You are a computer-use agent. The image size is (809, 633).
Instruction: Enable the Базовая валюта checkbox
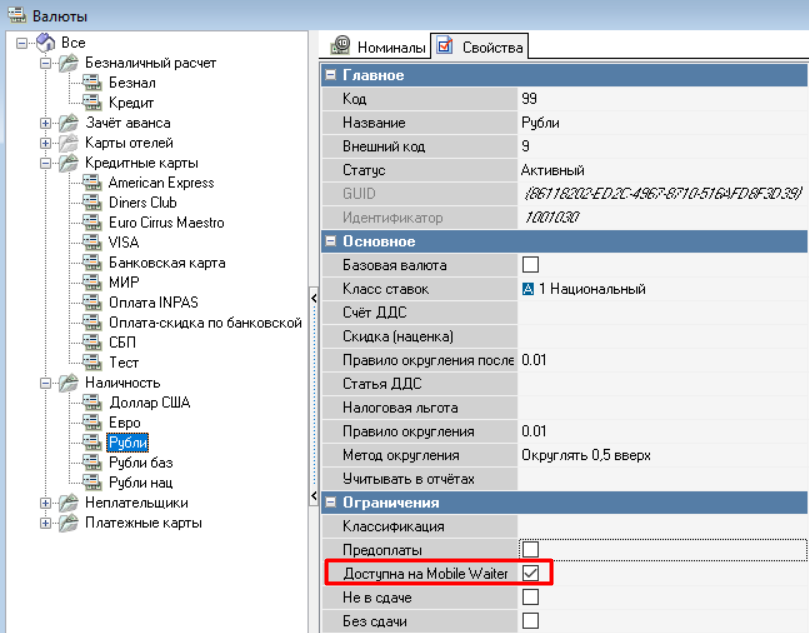tap(531, 265)
